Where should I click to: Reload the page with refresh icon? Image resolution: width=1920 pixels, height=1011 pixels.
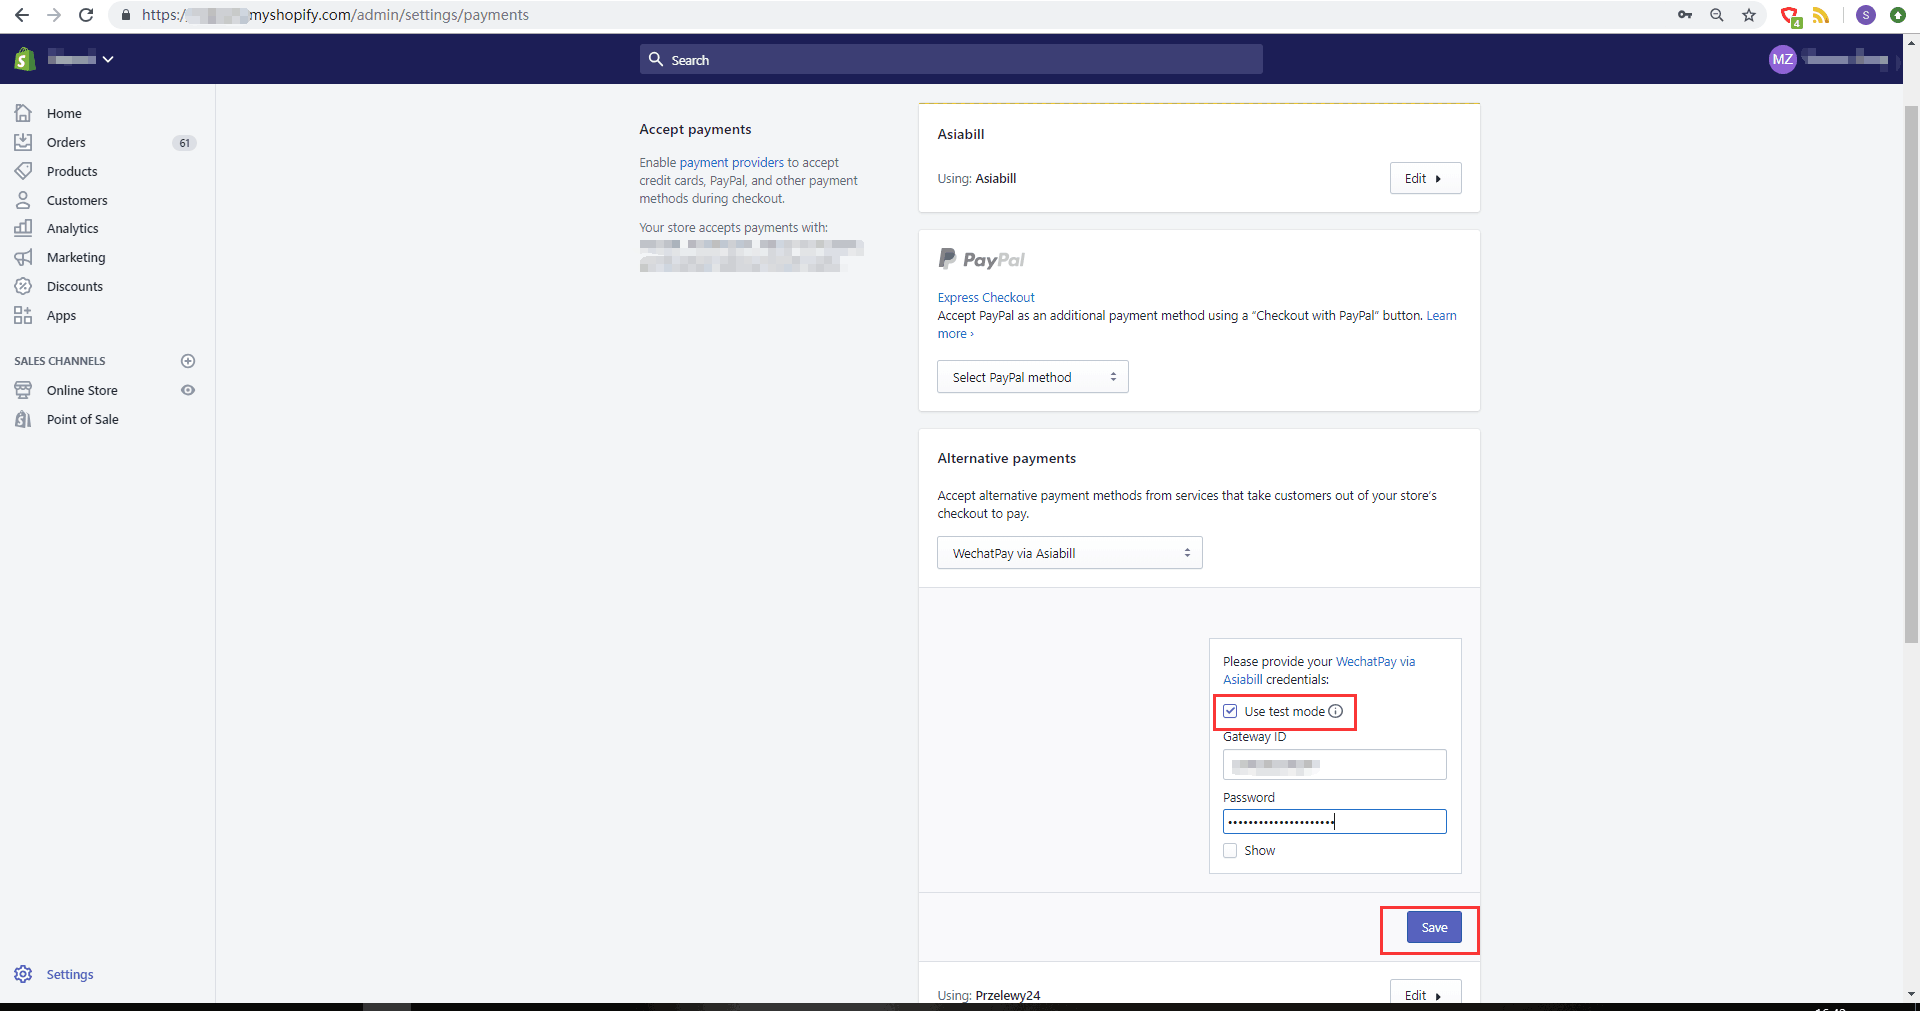tap(86, 15)
